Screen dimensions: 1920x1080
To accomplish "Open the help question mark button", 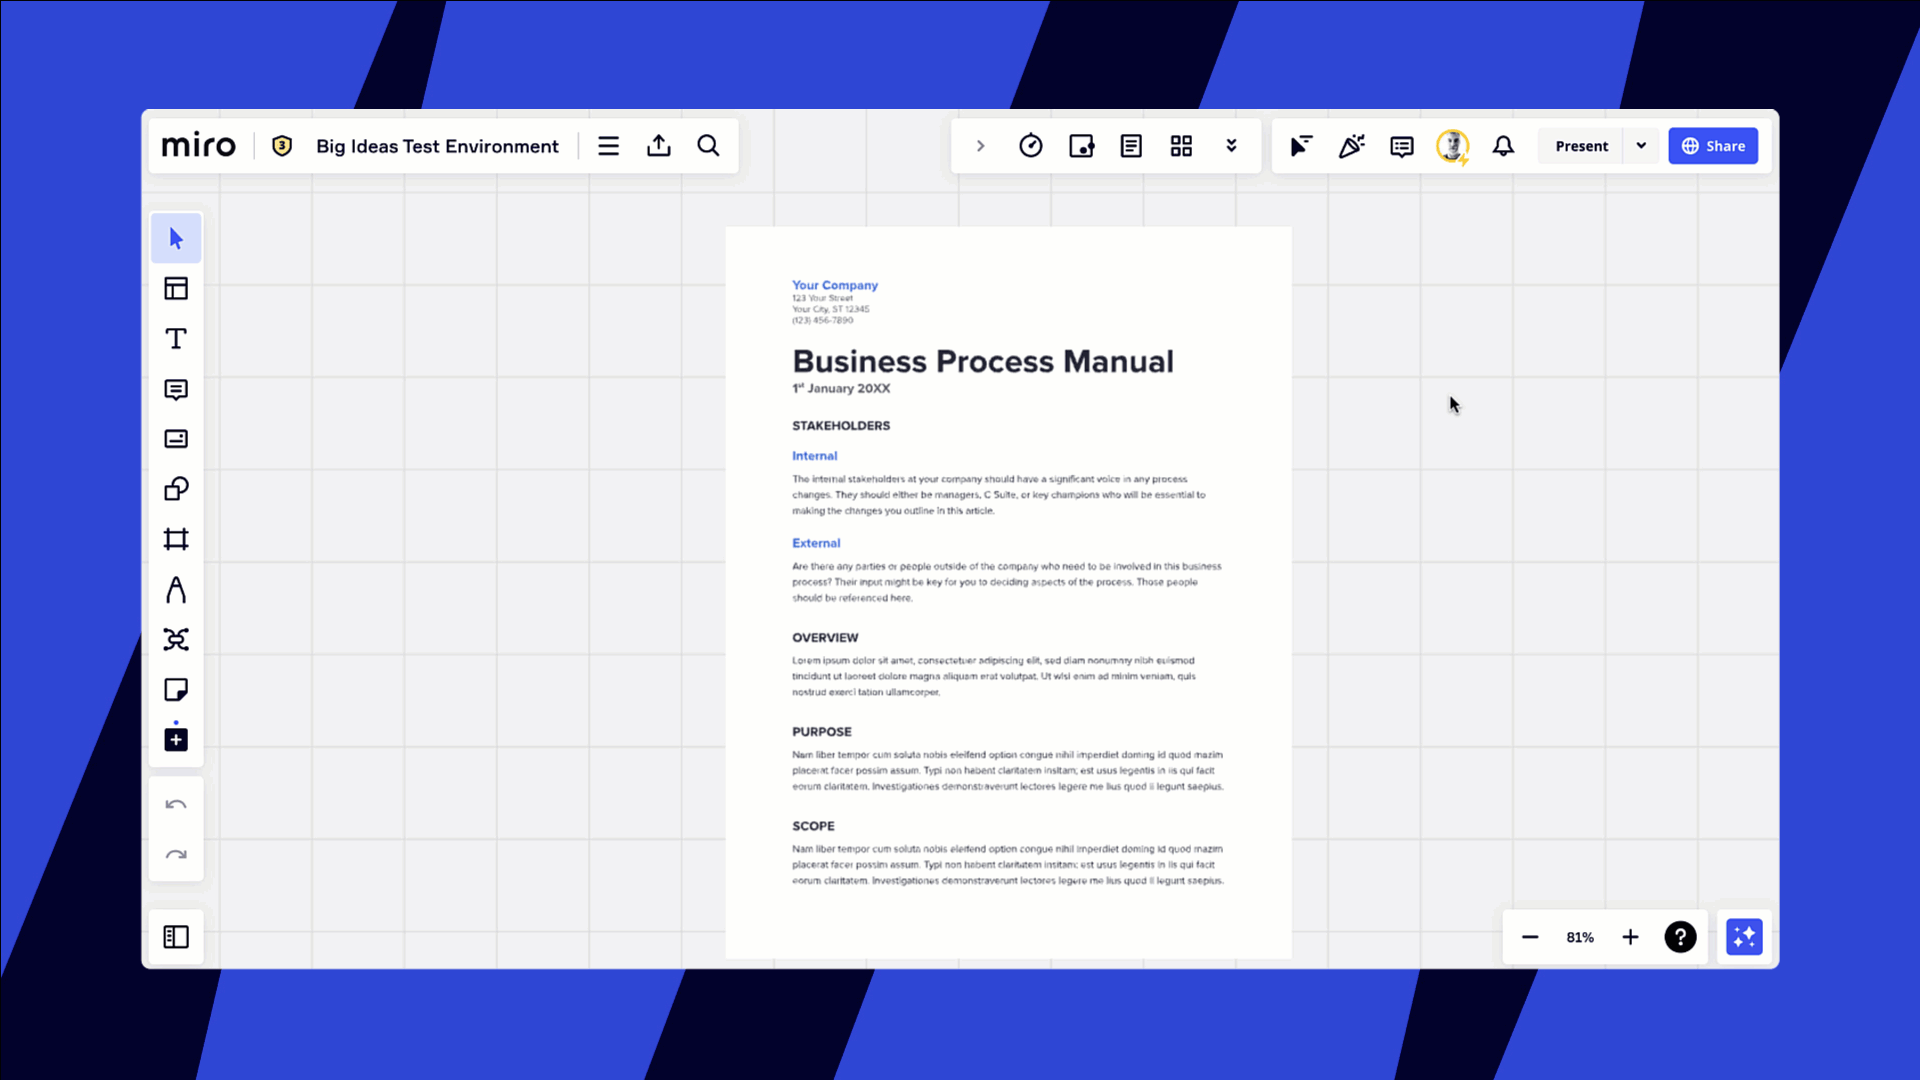I will (1681, 937).
